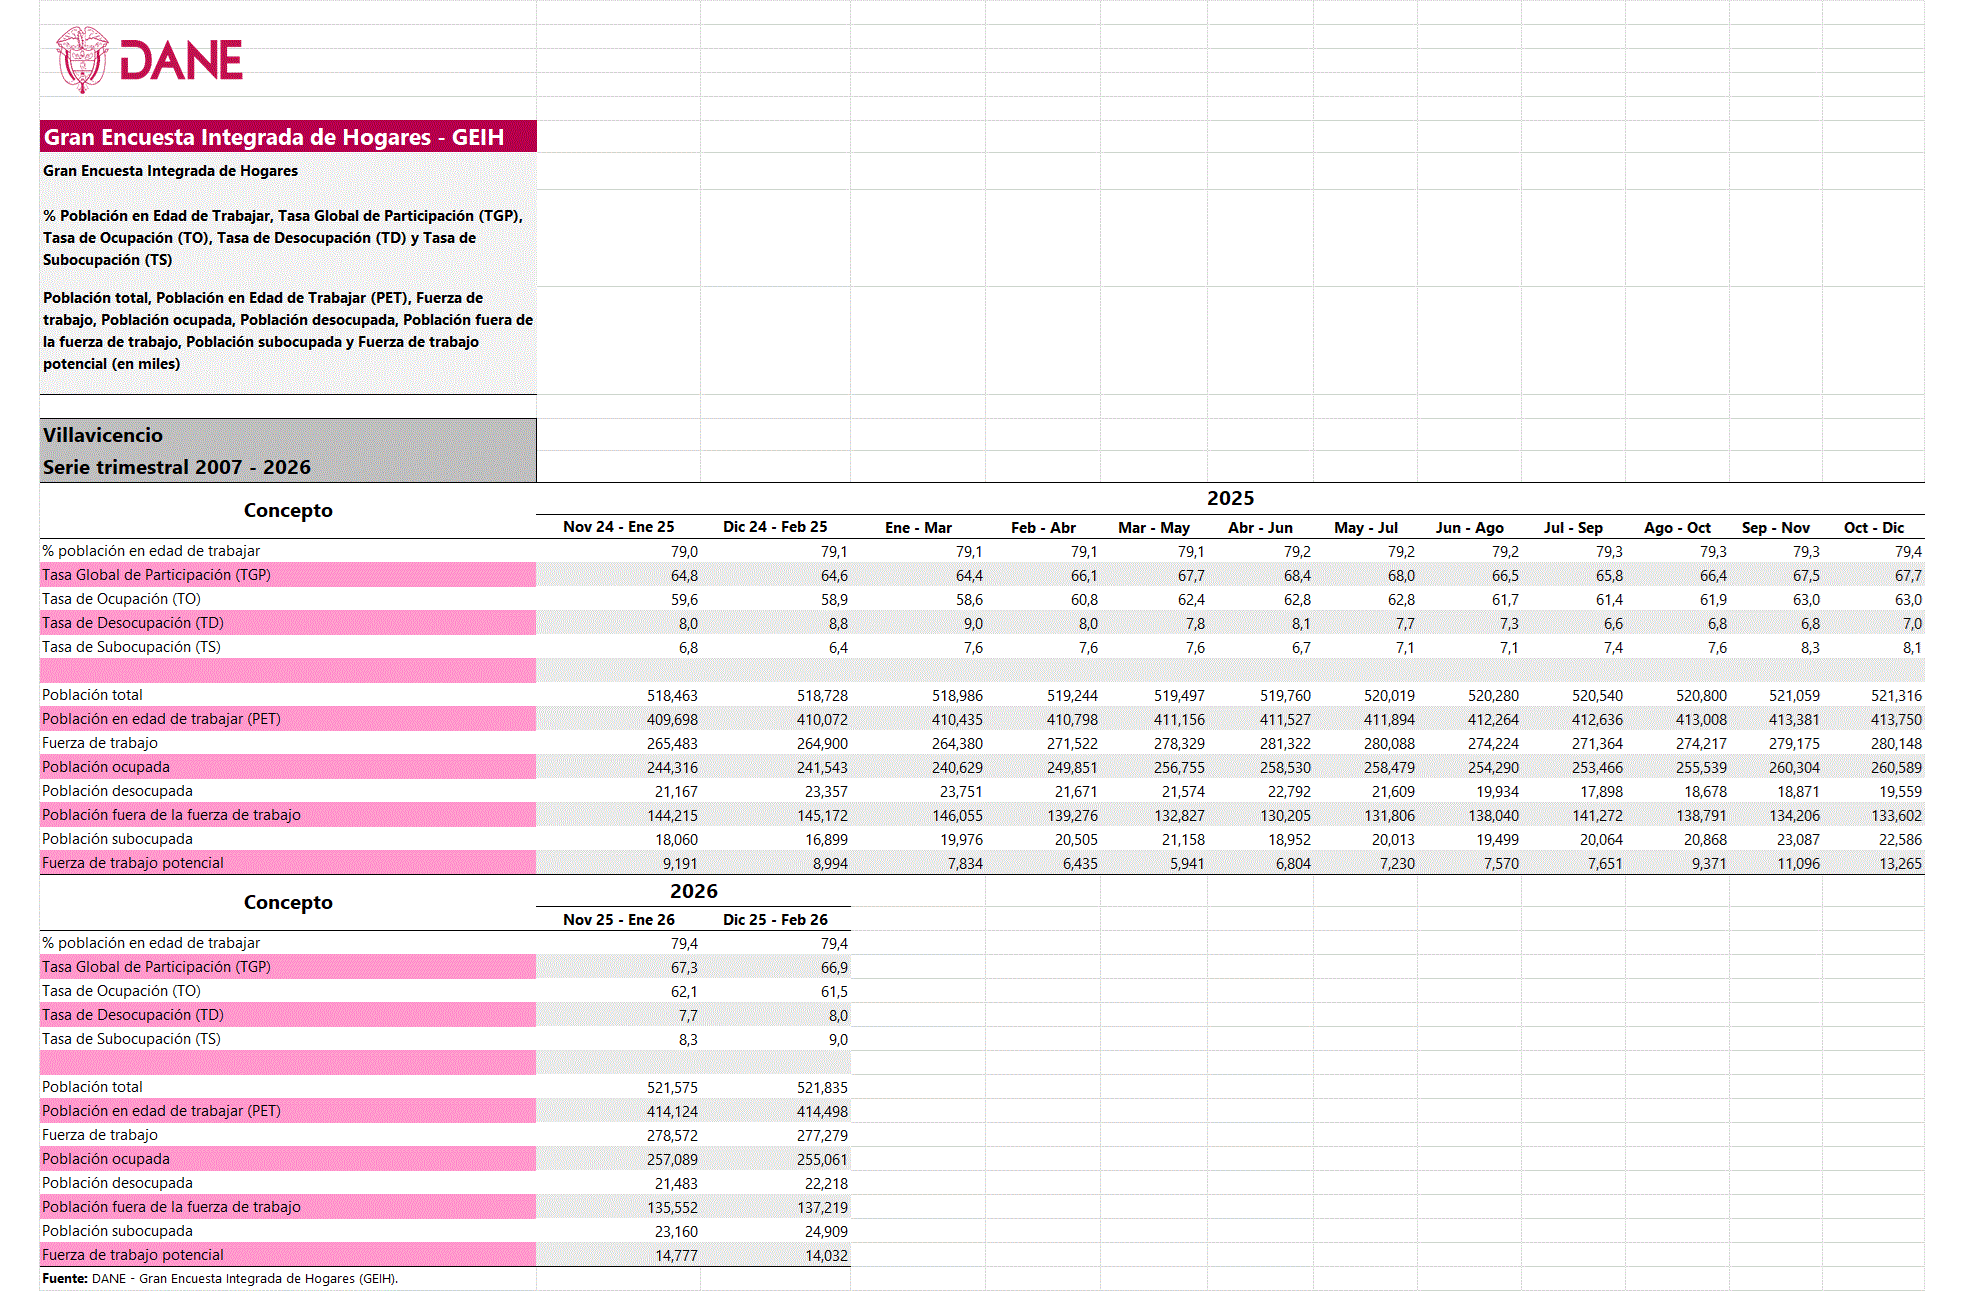Viewport: 1981px width, 1297px height.
Task: Select the Serie trimestral 2007 - 2026 cell
Action: tap(177, 467)
